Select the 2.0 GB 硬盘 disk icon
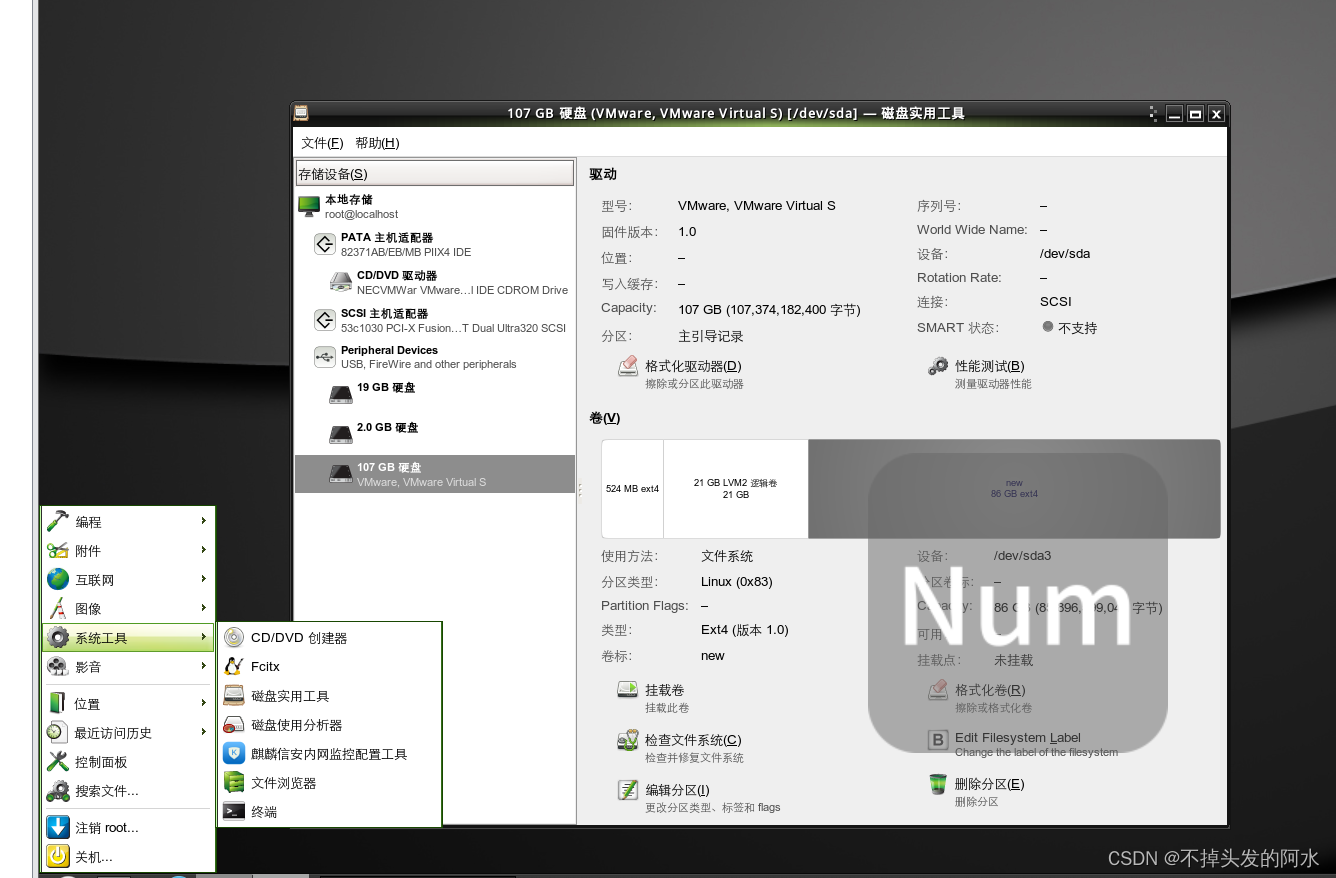Image resolution: width=1336 pixels, height=878 pixels. pyautogui.click(x=341, y=434)
